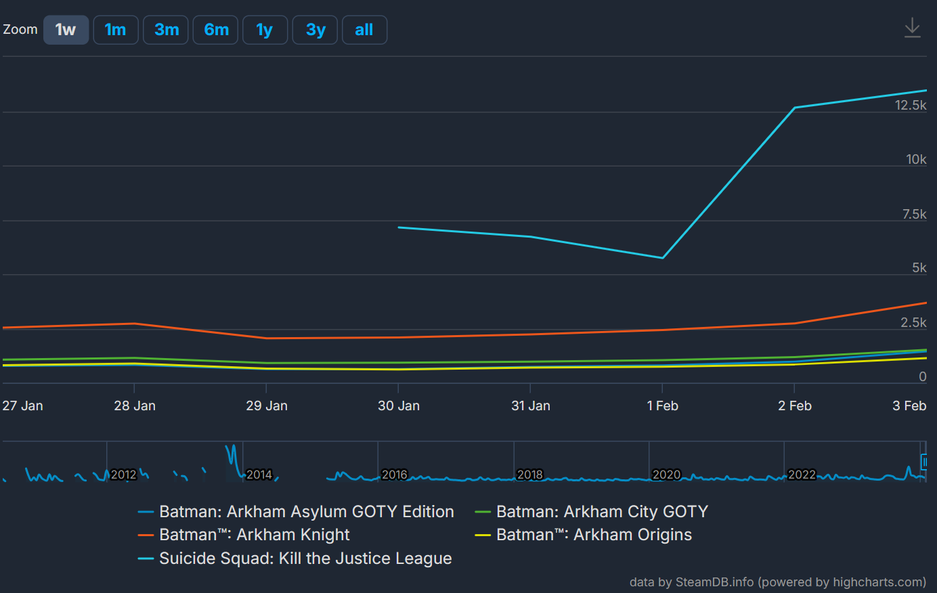
Task: Click the 2020 label in the navigator
Action: (665, 475)
